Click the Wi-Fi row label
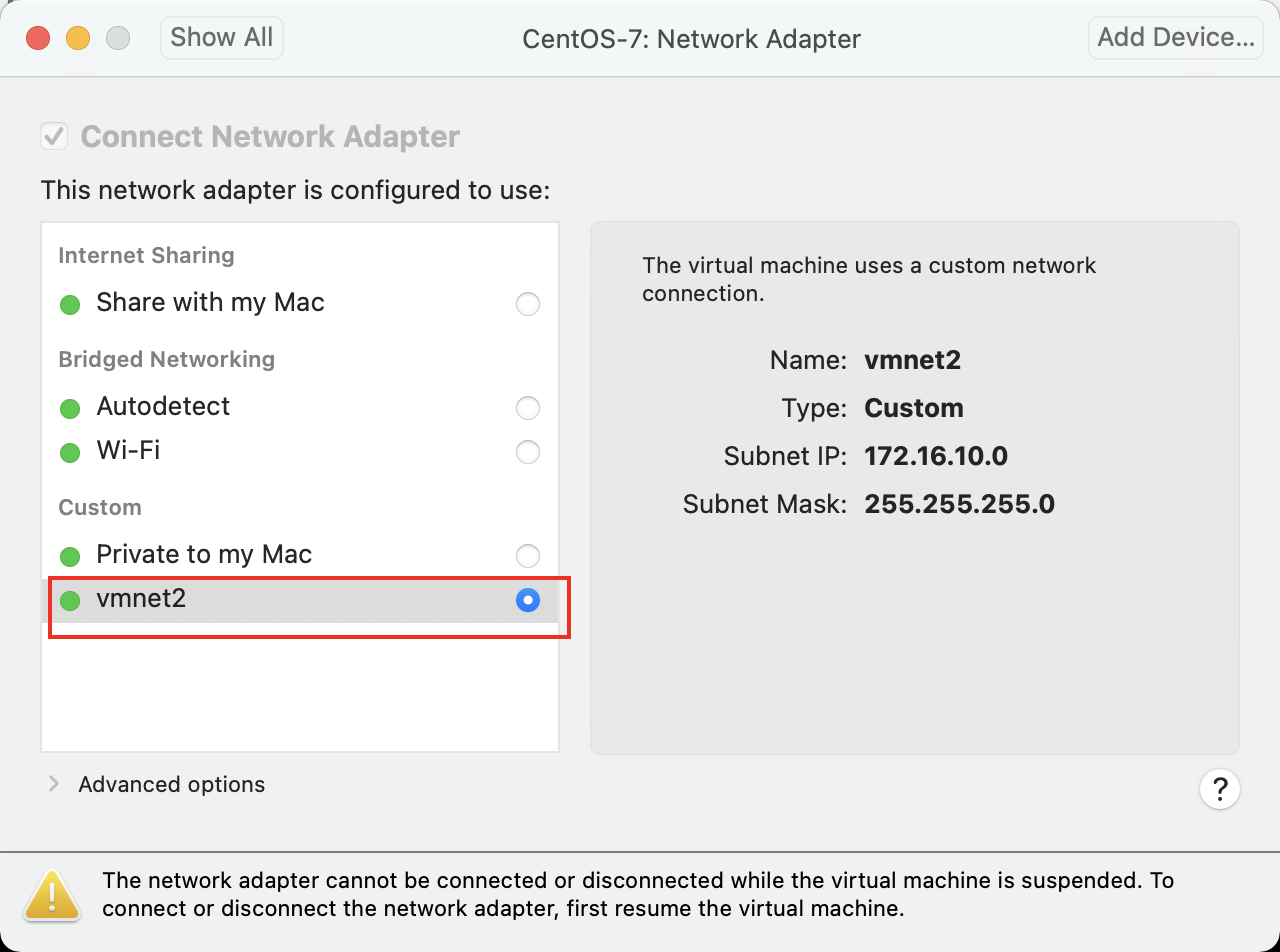Screen dimensions: 1280x952 pos(128,450)
